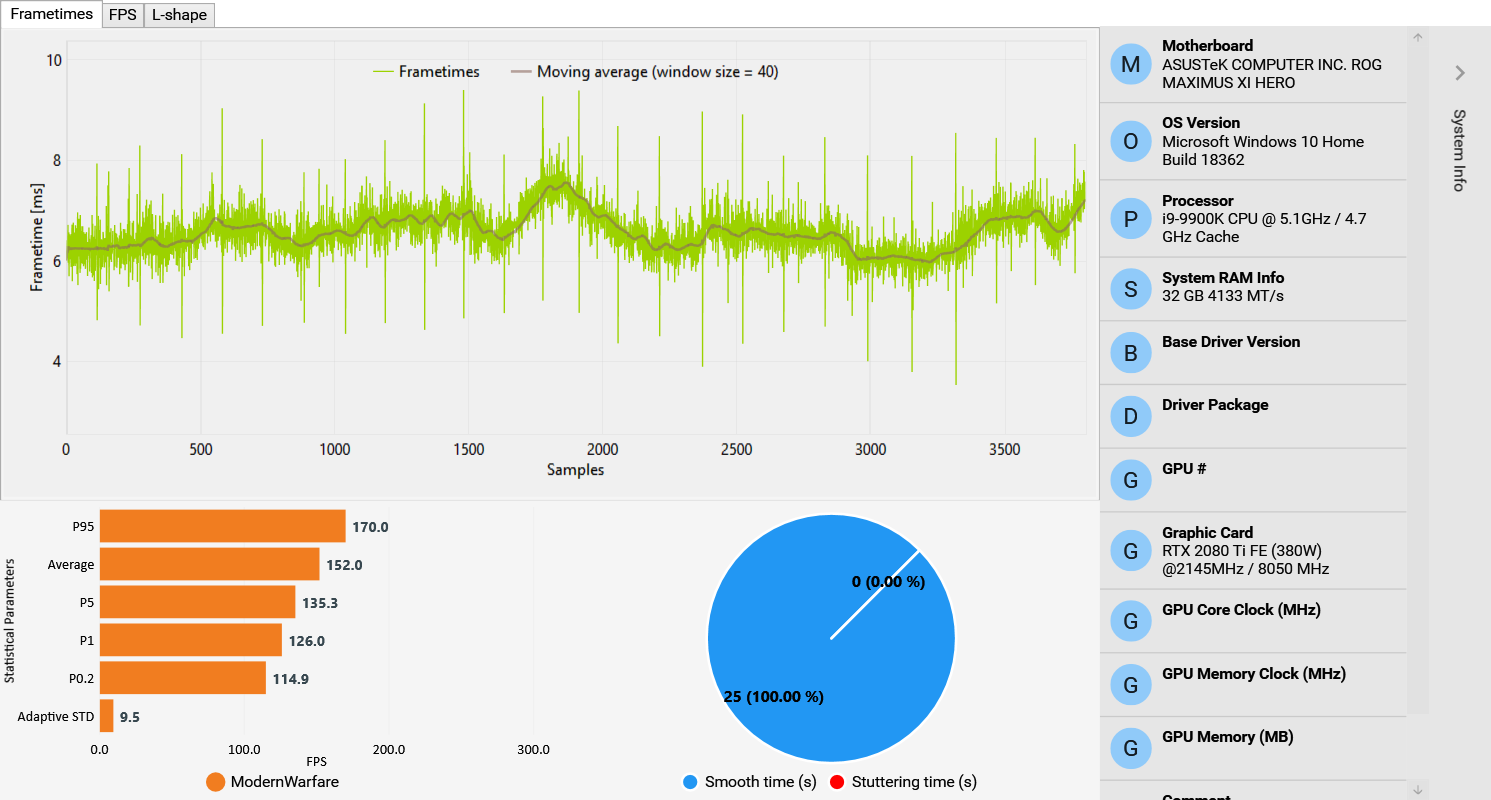
Task: Open the L-shape tab
Action: coord(179,15)
